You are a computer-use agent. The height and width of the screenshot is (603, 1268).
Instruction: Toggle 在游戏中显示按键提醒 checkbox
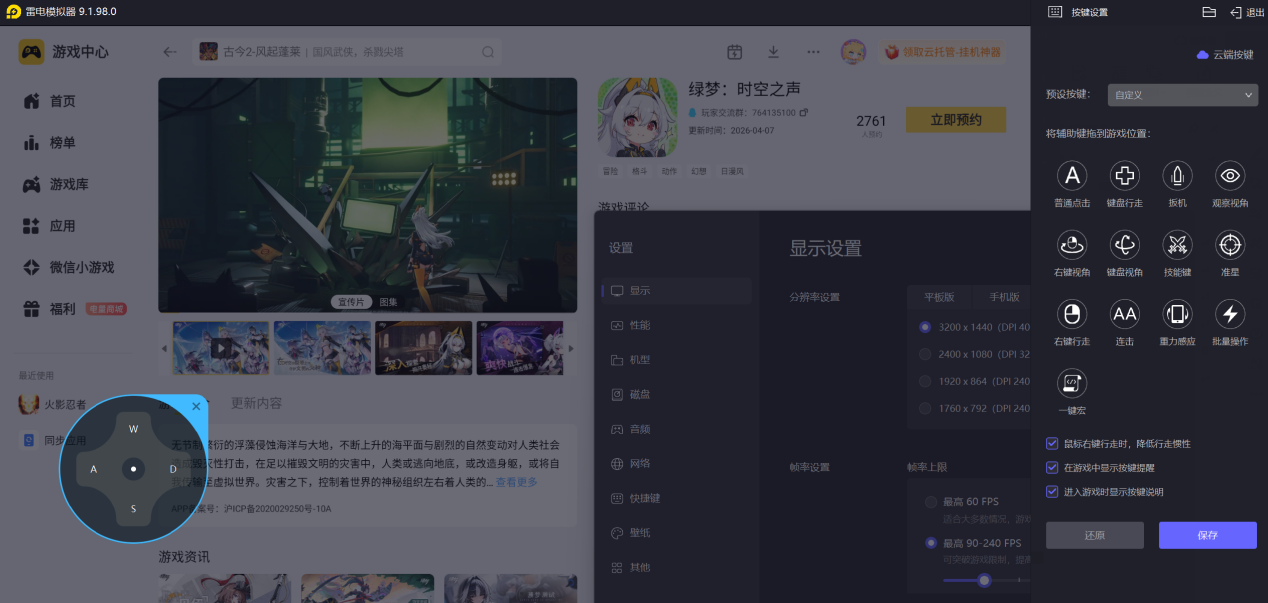[x=1052, y=467]
